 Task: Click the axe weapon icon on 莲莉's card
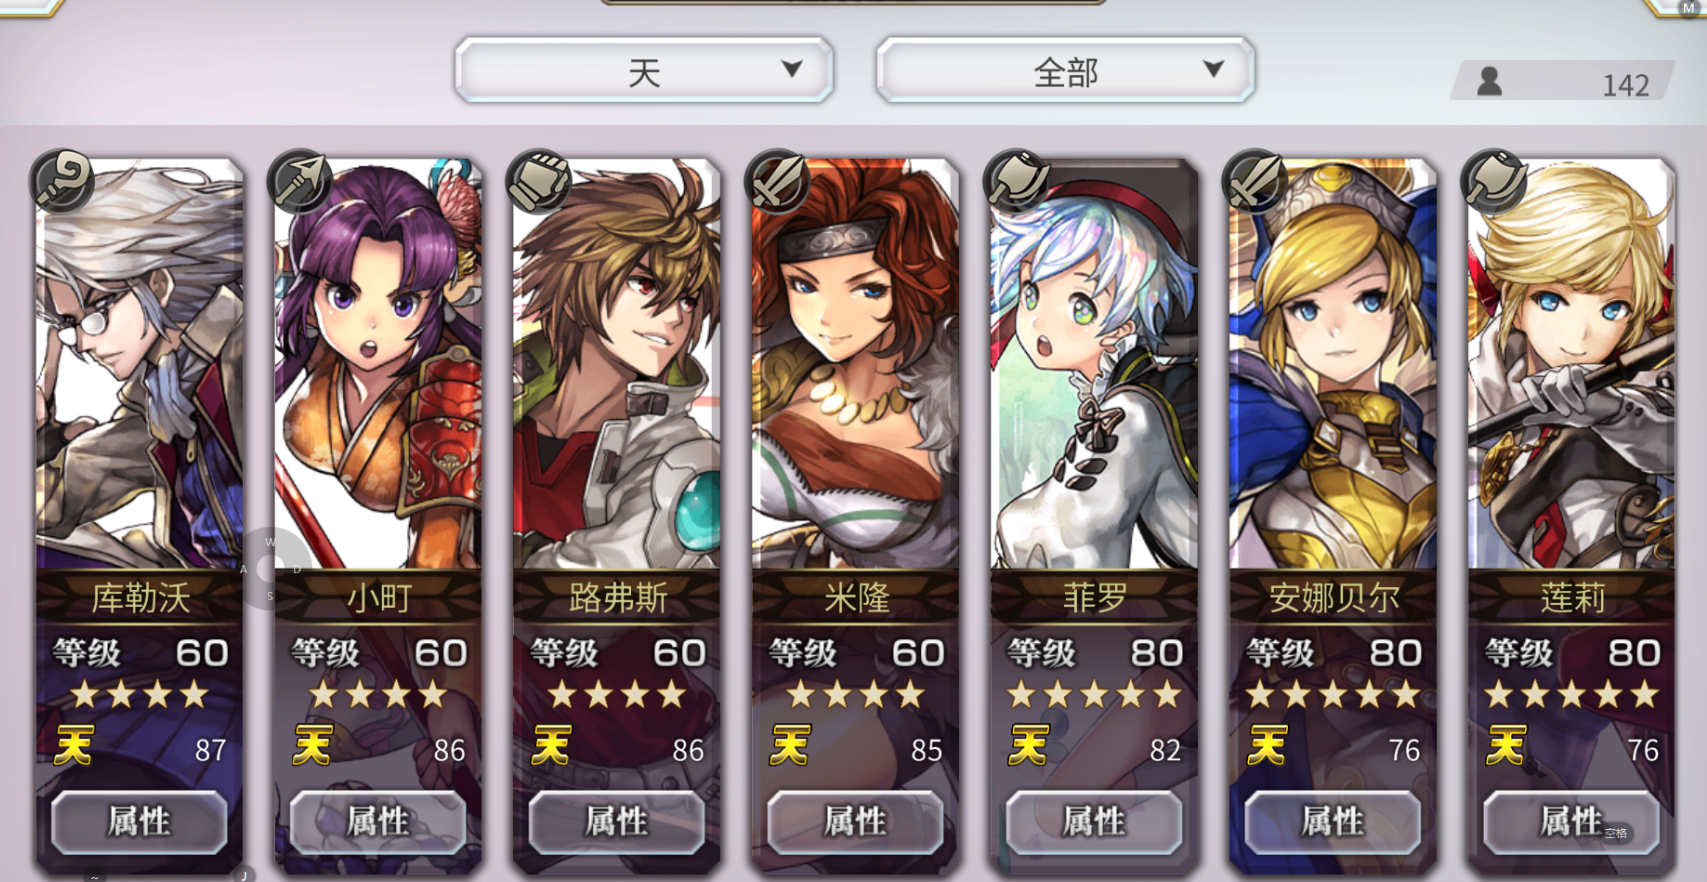pyautogui.click(x=1493, y=180)
